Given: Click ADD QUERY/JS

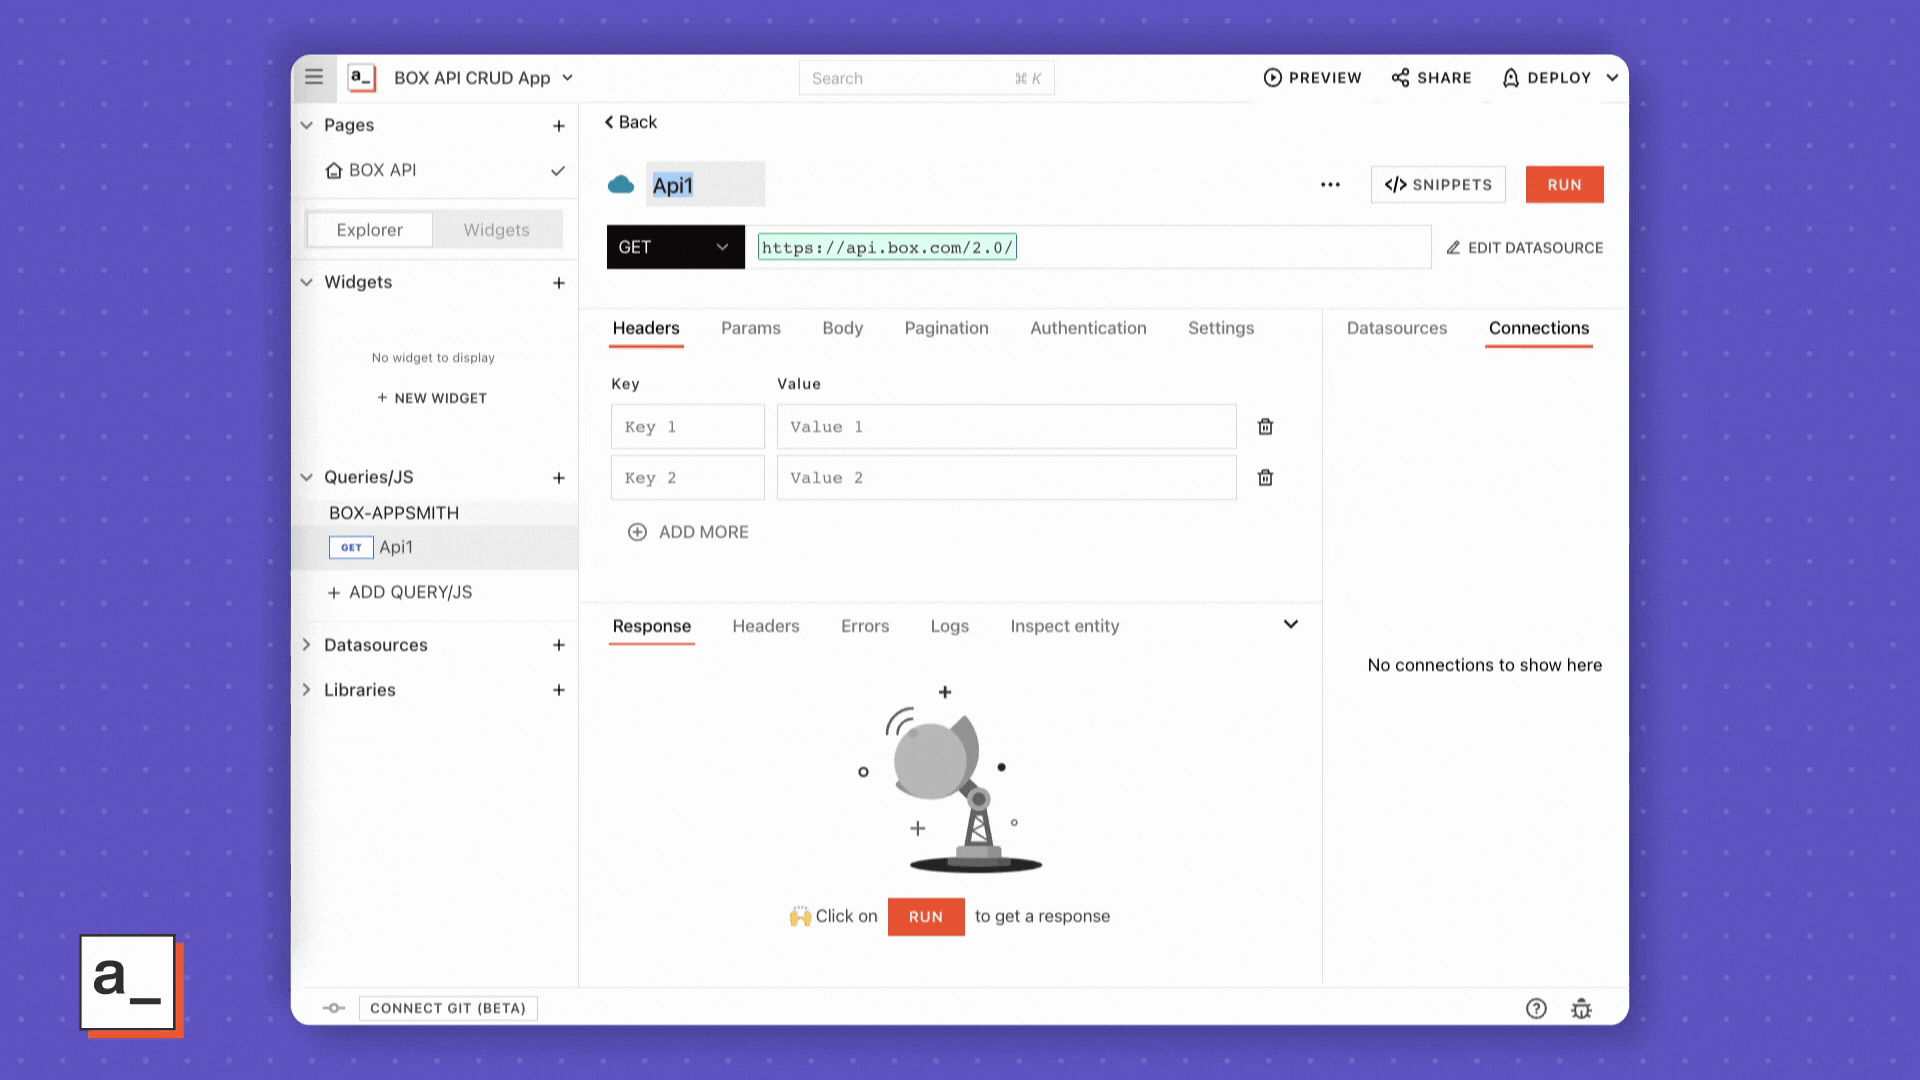Looking at the screenshot, I should tap(400, 592).
